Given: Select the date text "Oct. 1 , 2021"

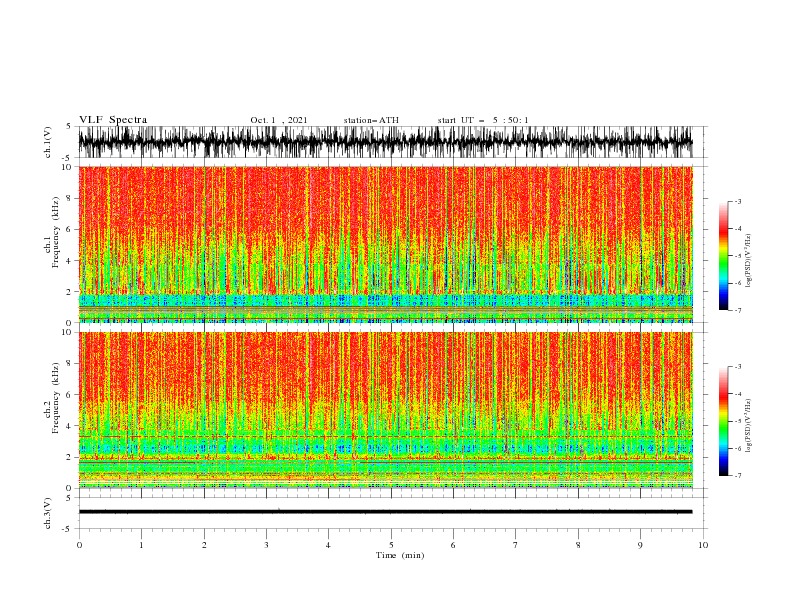Looking at the screenshot, I should point(279,120).
